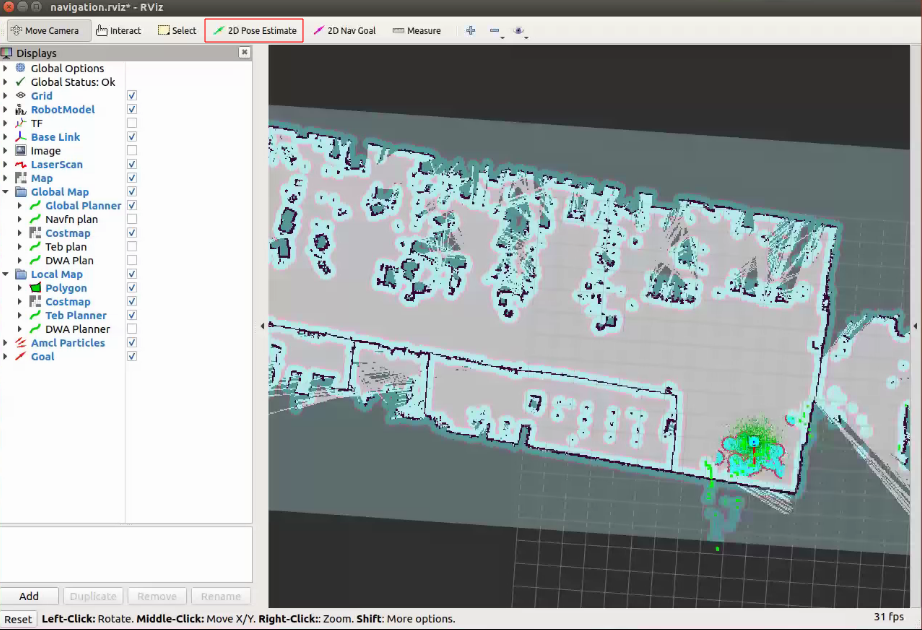Expand the Polygon sub-item arrow
The height and width of the screenshot is (630, 922).
(x=20, y=288)
